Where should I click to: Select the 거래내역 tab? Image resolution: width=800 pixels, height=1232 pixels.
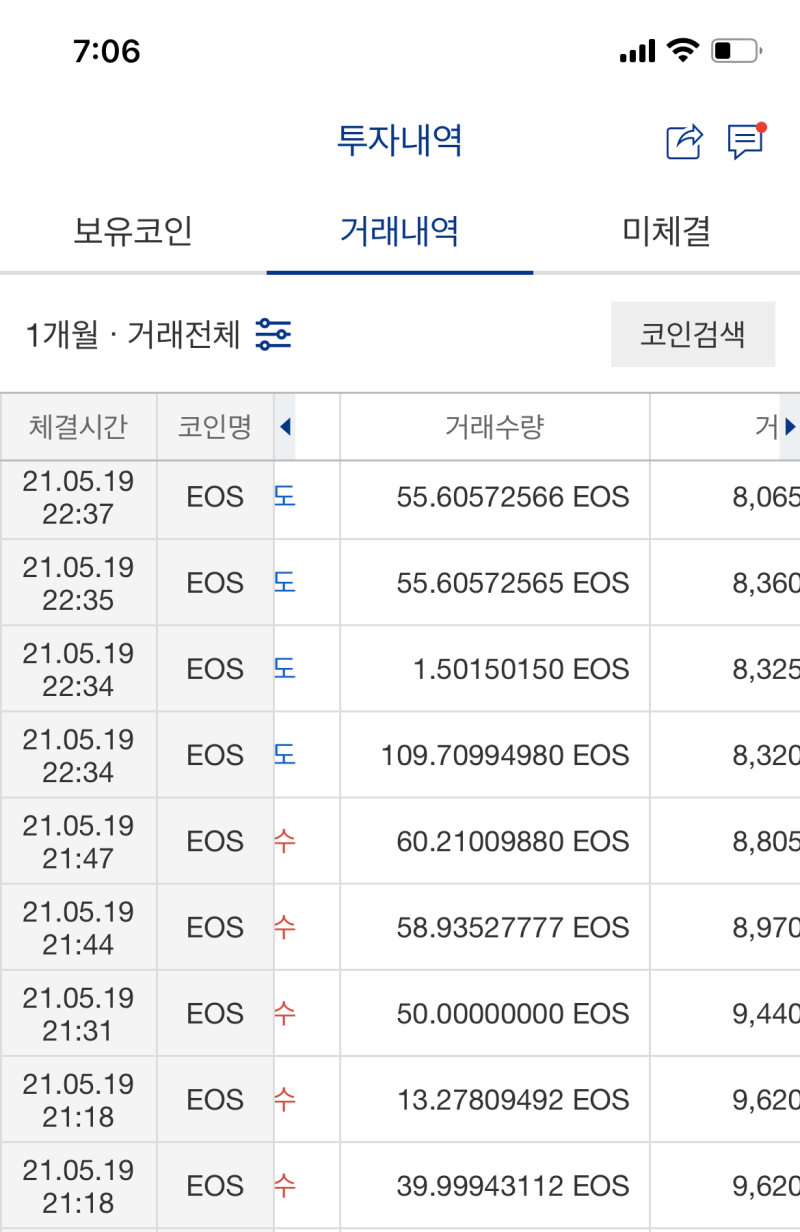pos(399,231)
